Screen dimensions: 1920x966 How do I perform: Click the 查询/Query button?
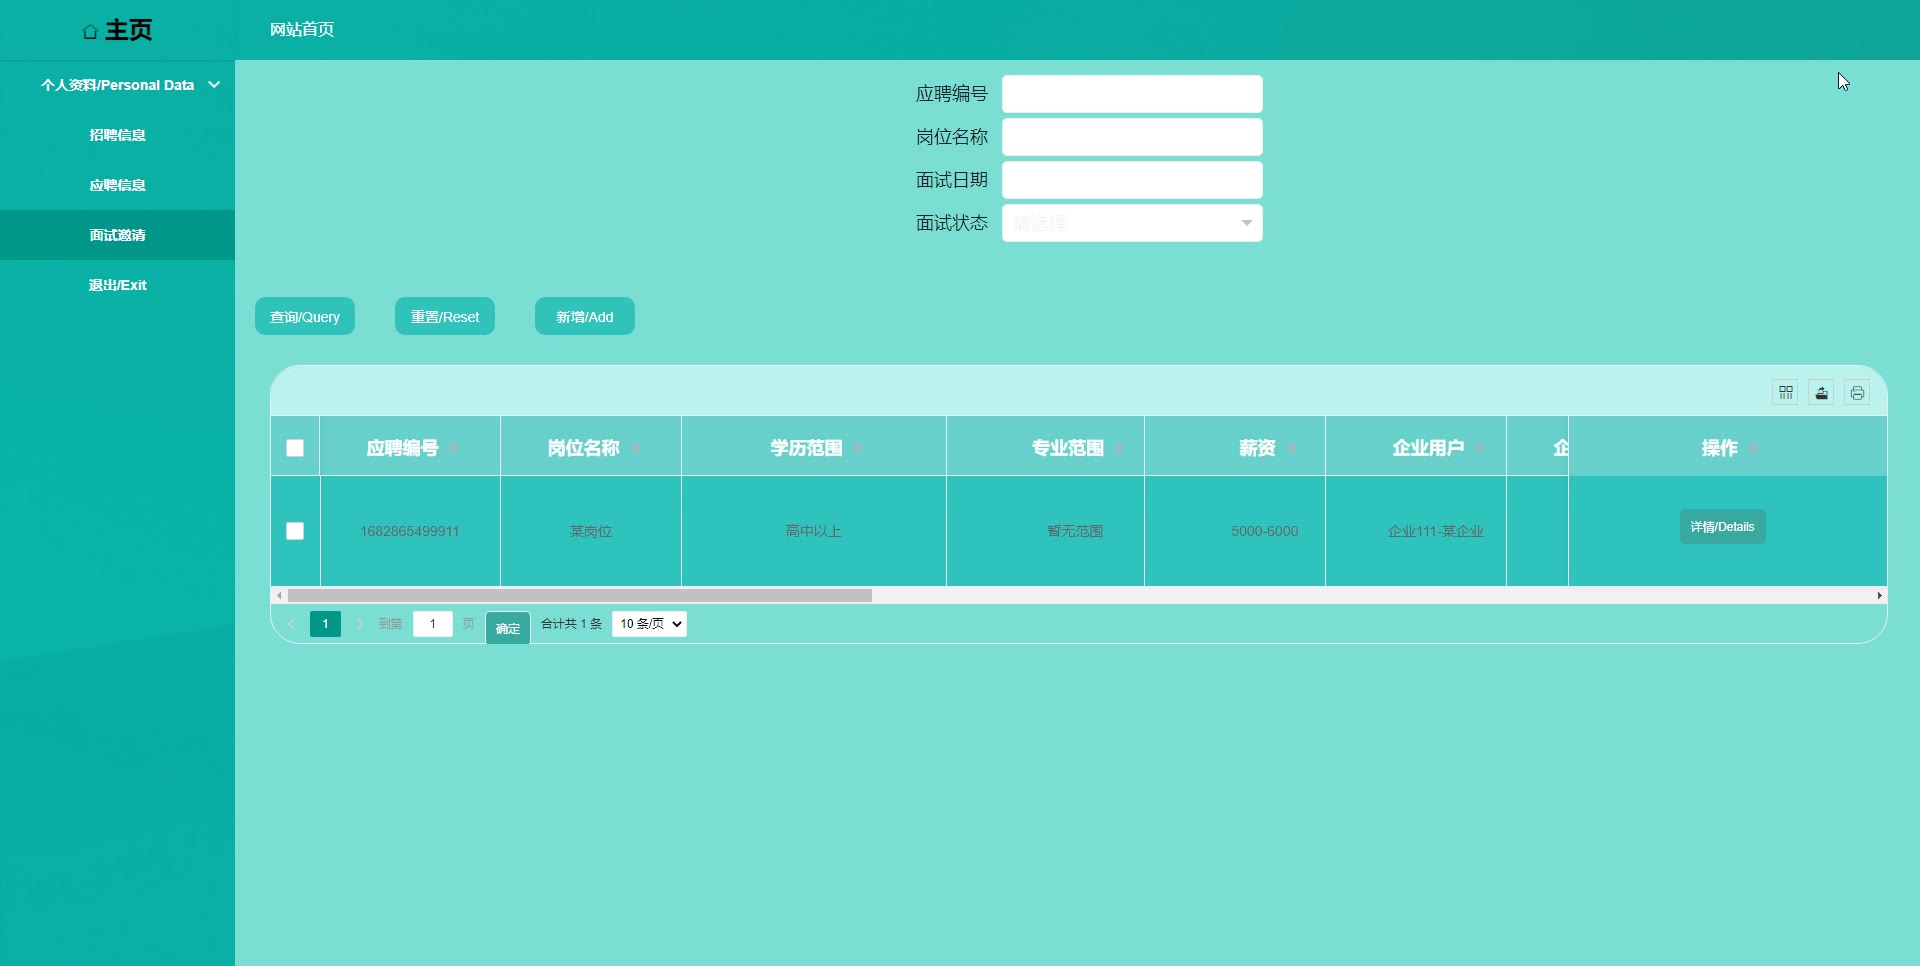(305, 316)
